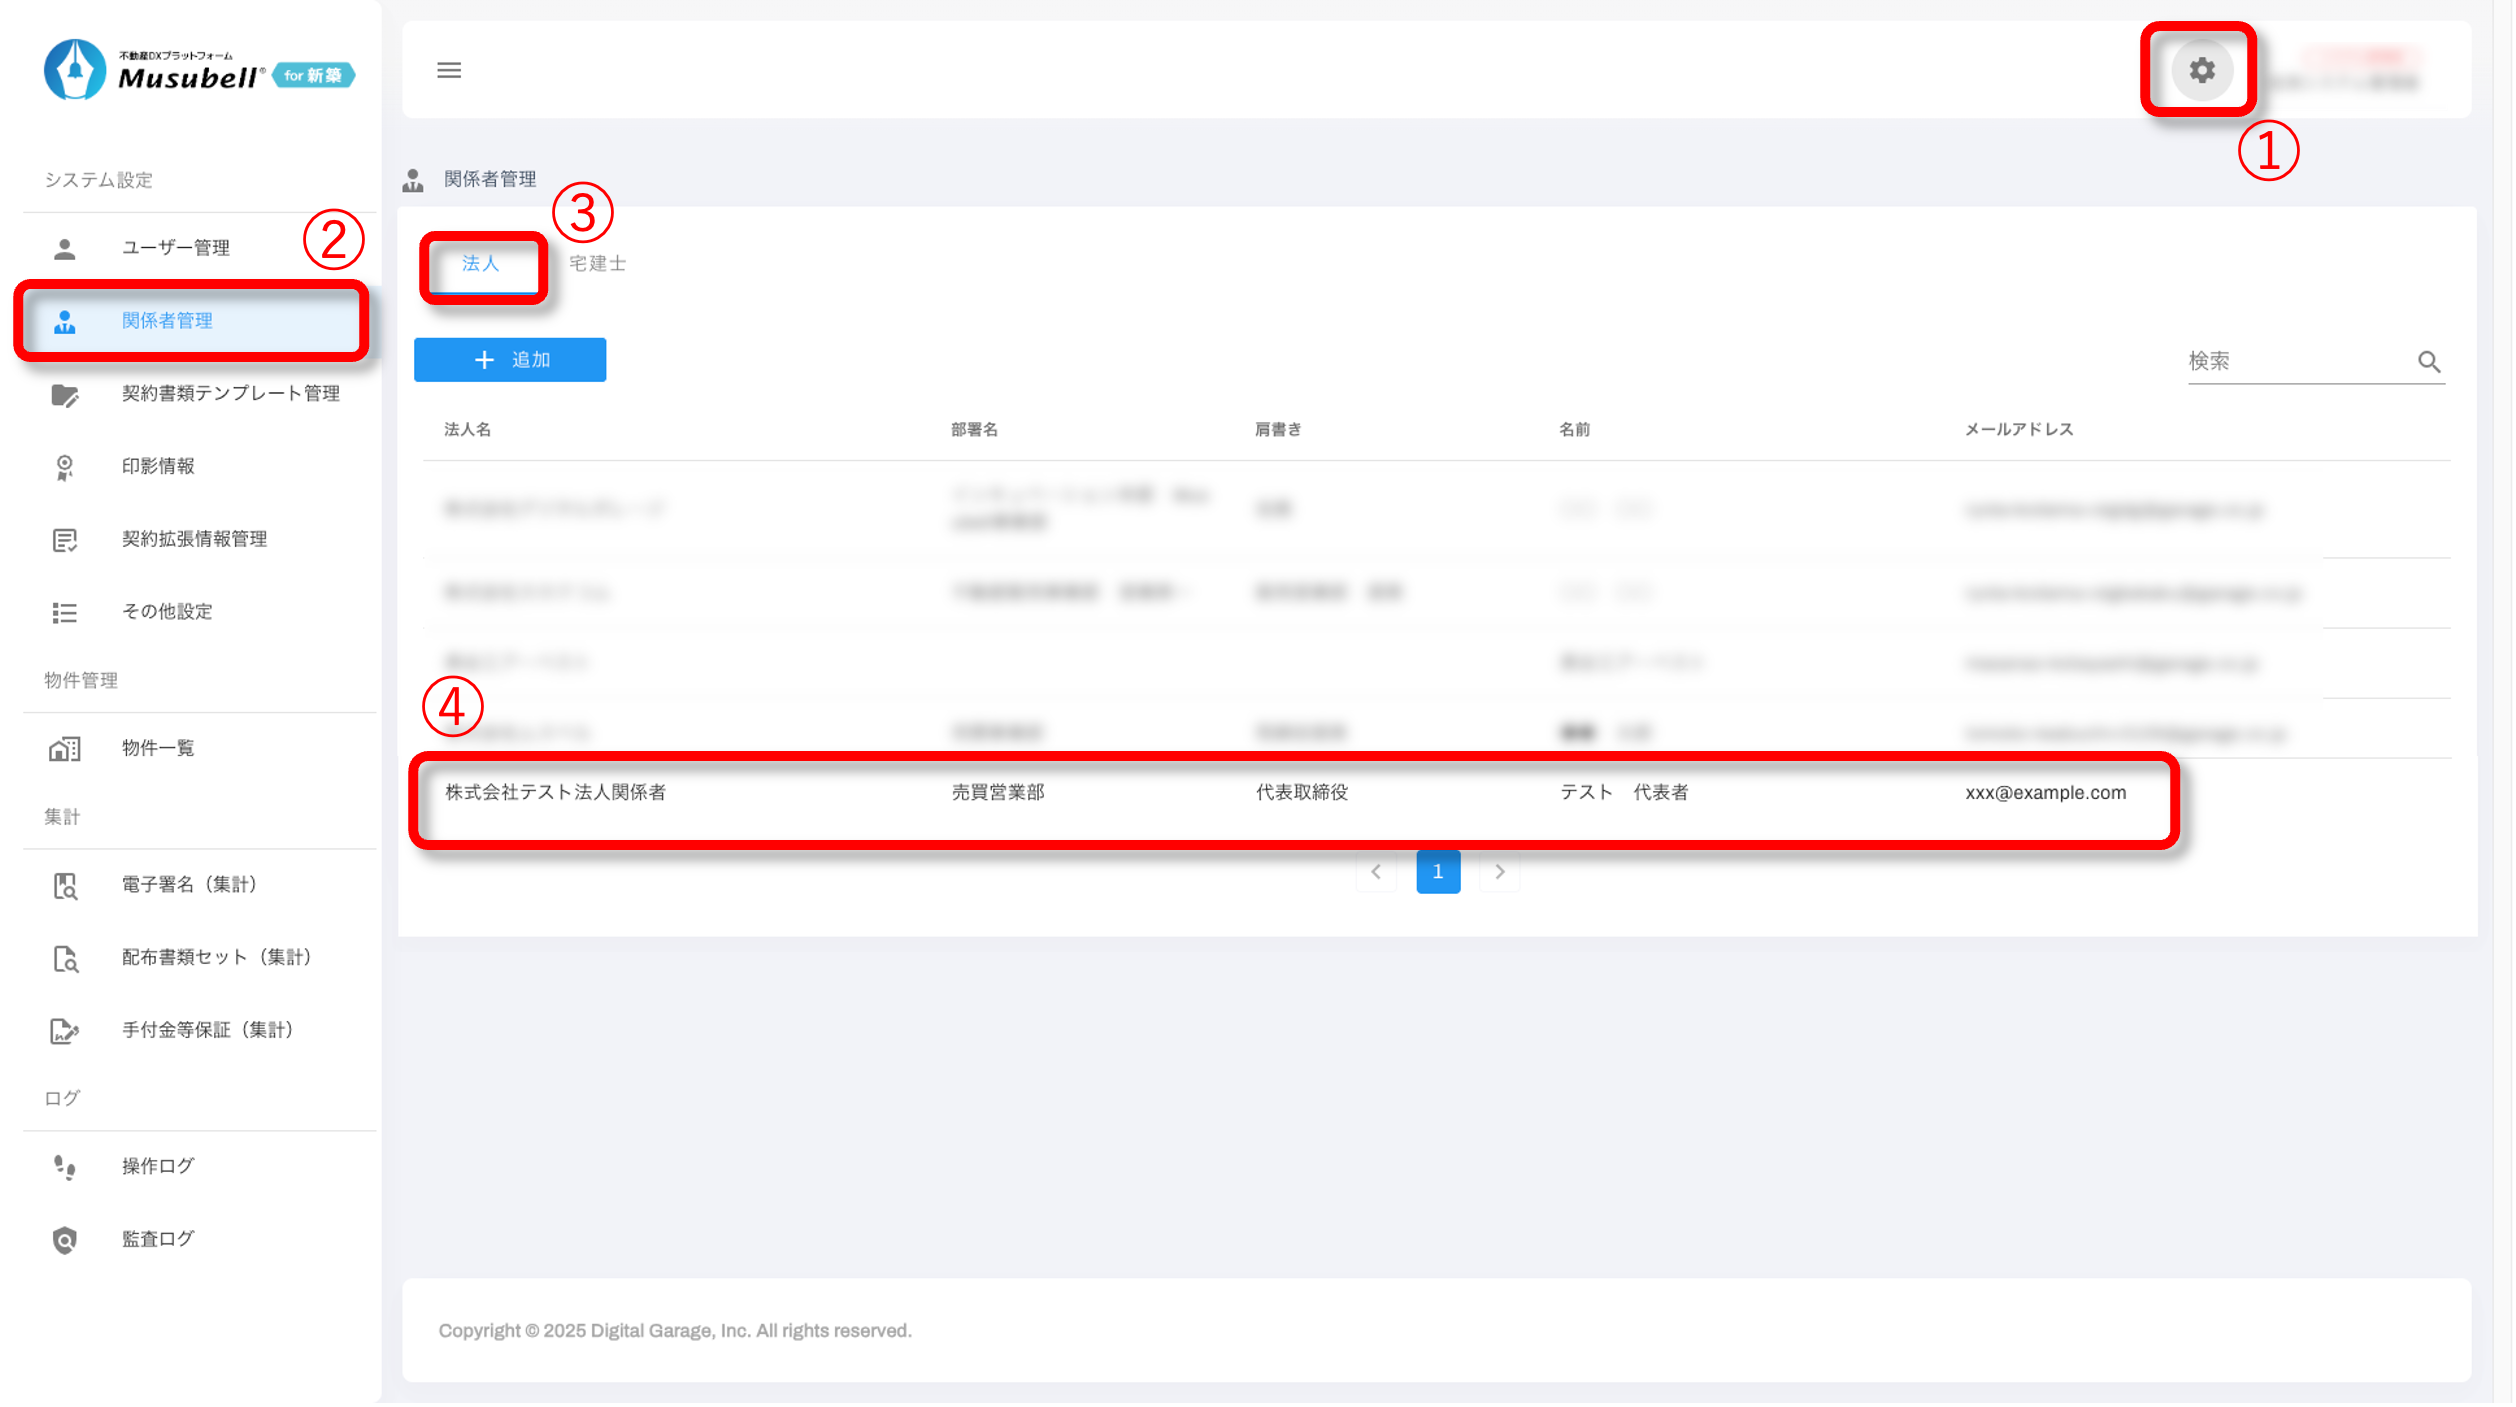
Task: Click the 検索 search input field
Action: [2295, 362]
